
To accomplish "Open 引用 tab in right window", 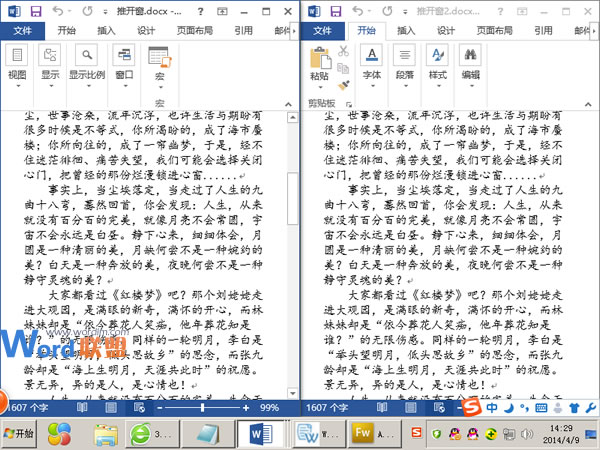I will [543, 30].
